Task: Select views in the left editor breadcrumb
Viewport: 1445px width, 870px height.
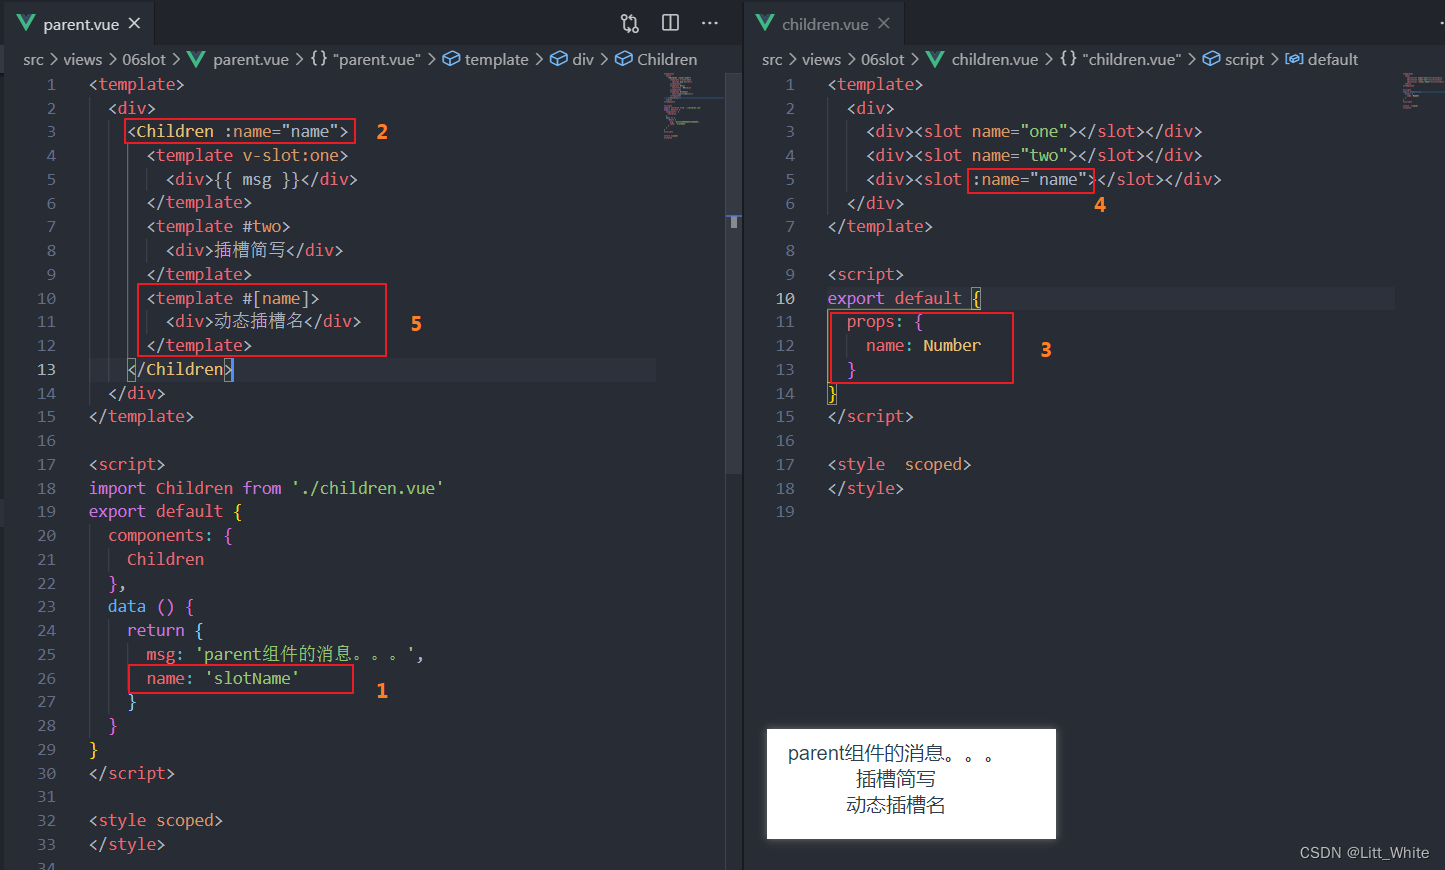Action: [83, 59]
